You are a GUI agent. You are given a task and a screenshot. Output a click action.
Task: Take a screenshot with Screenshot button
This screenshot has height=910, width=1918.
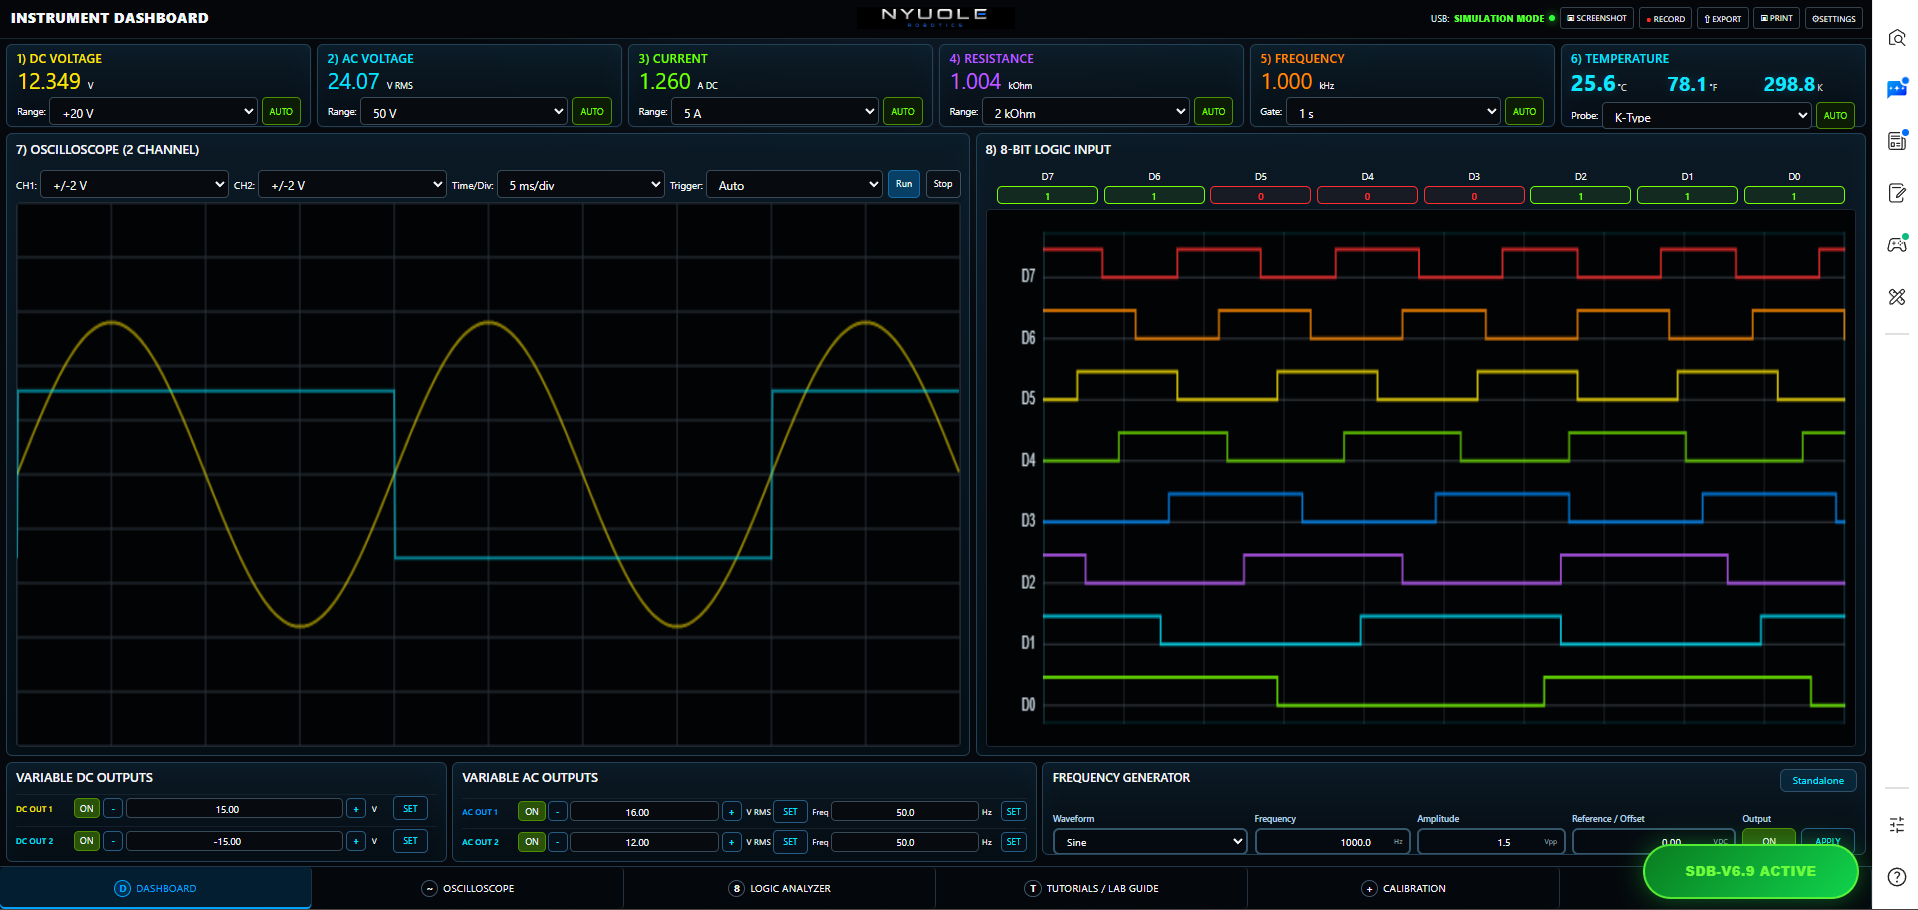click(x=1597, y=18)
